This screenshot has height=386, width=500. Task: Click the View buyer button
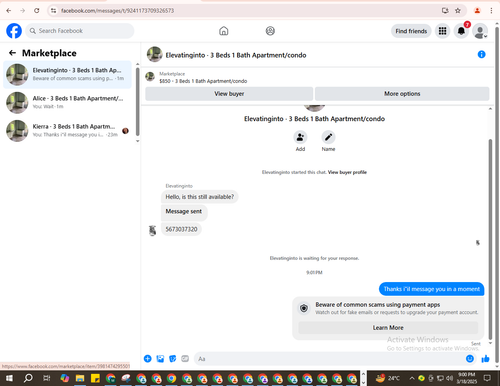(x=229, y=94)
